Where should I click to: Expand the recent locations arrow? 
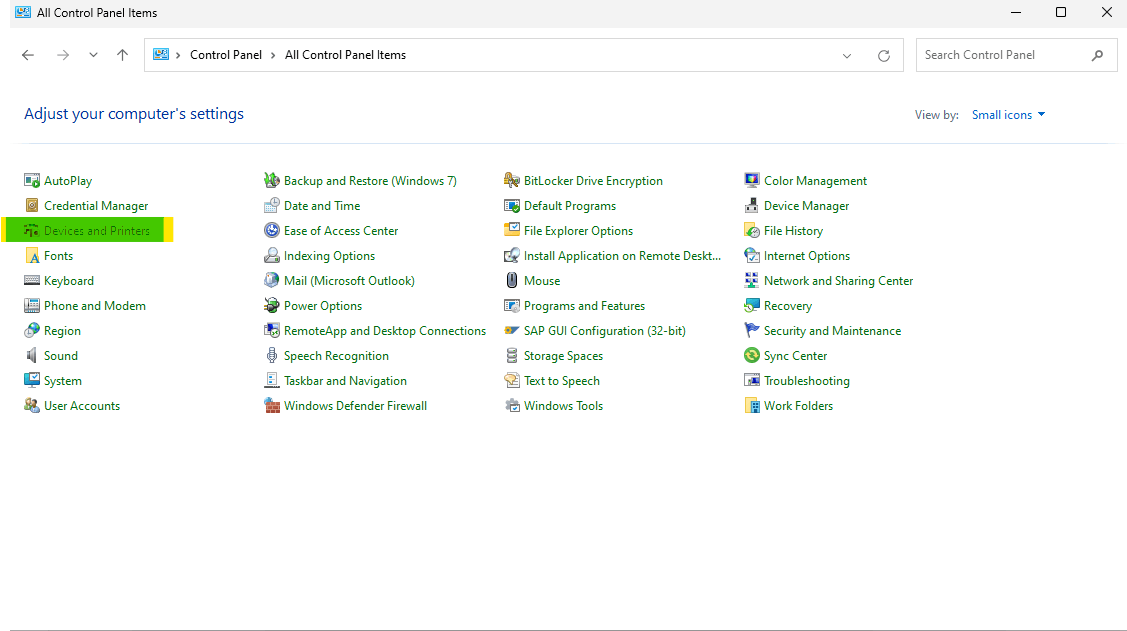pos(93,56)
